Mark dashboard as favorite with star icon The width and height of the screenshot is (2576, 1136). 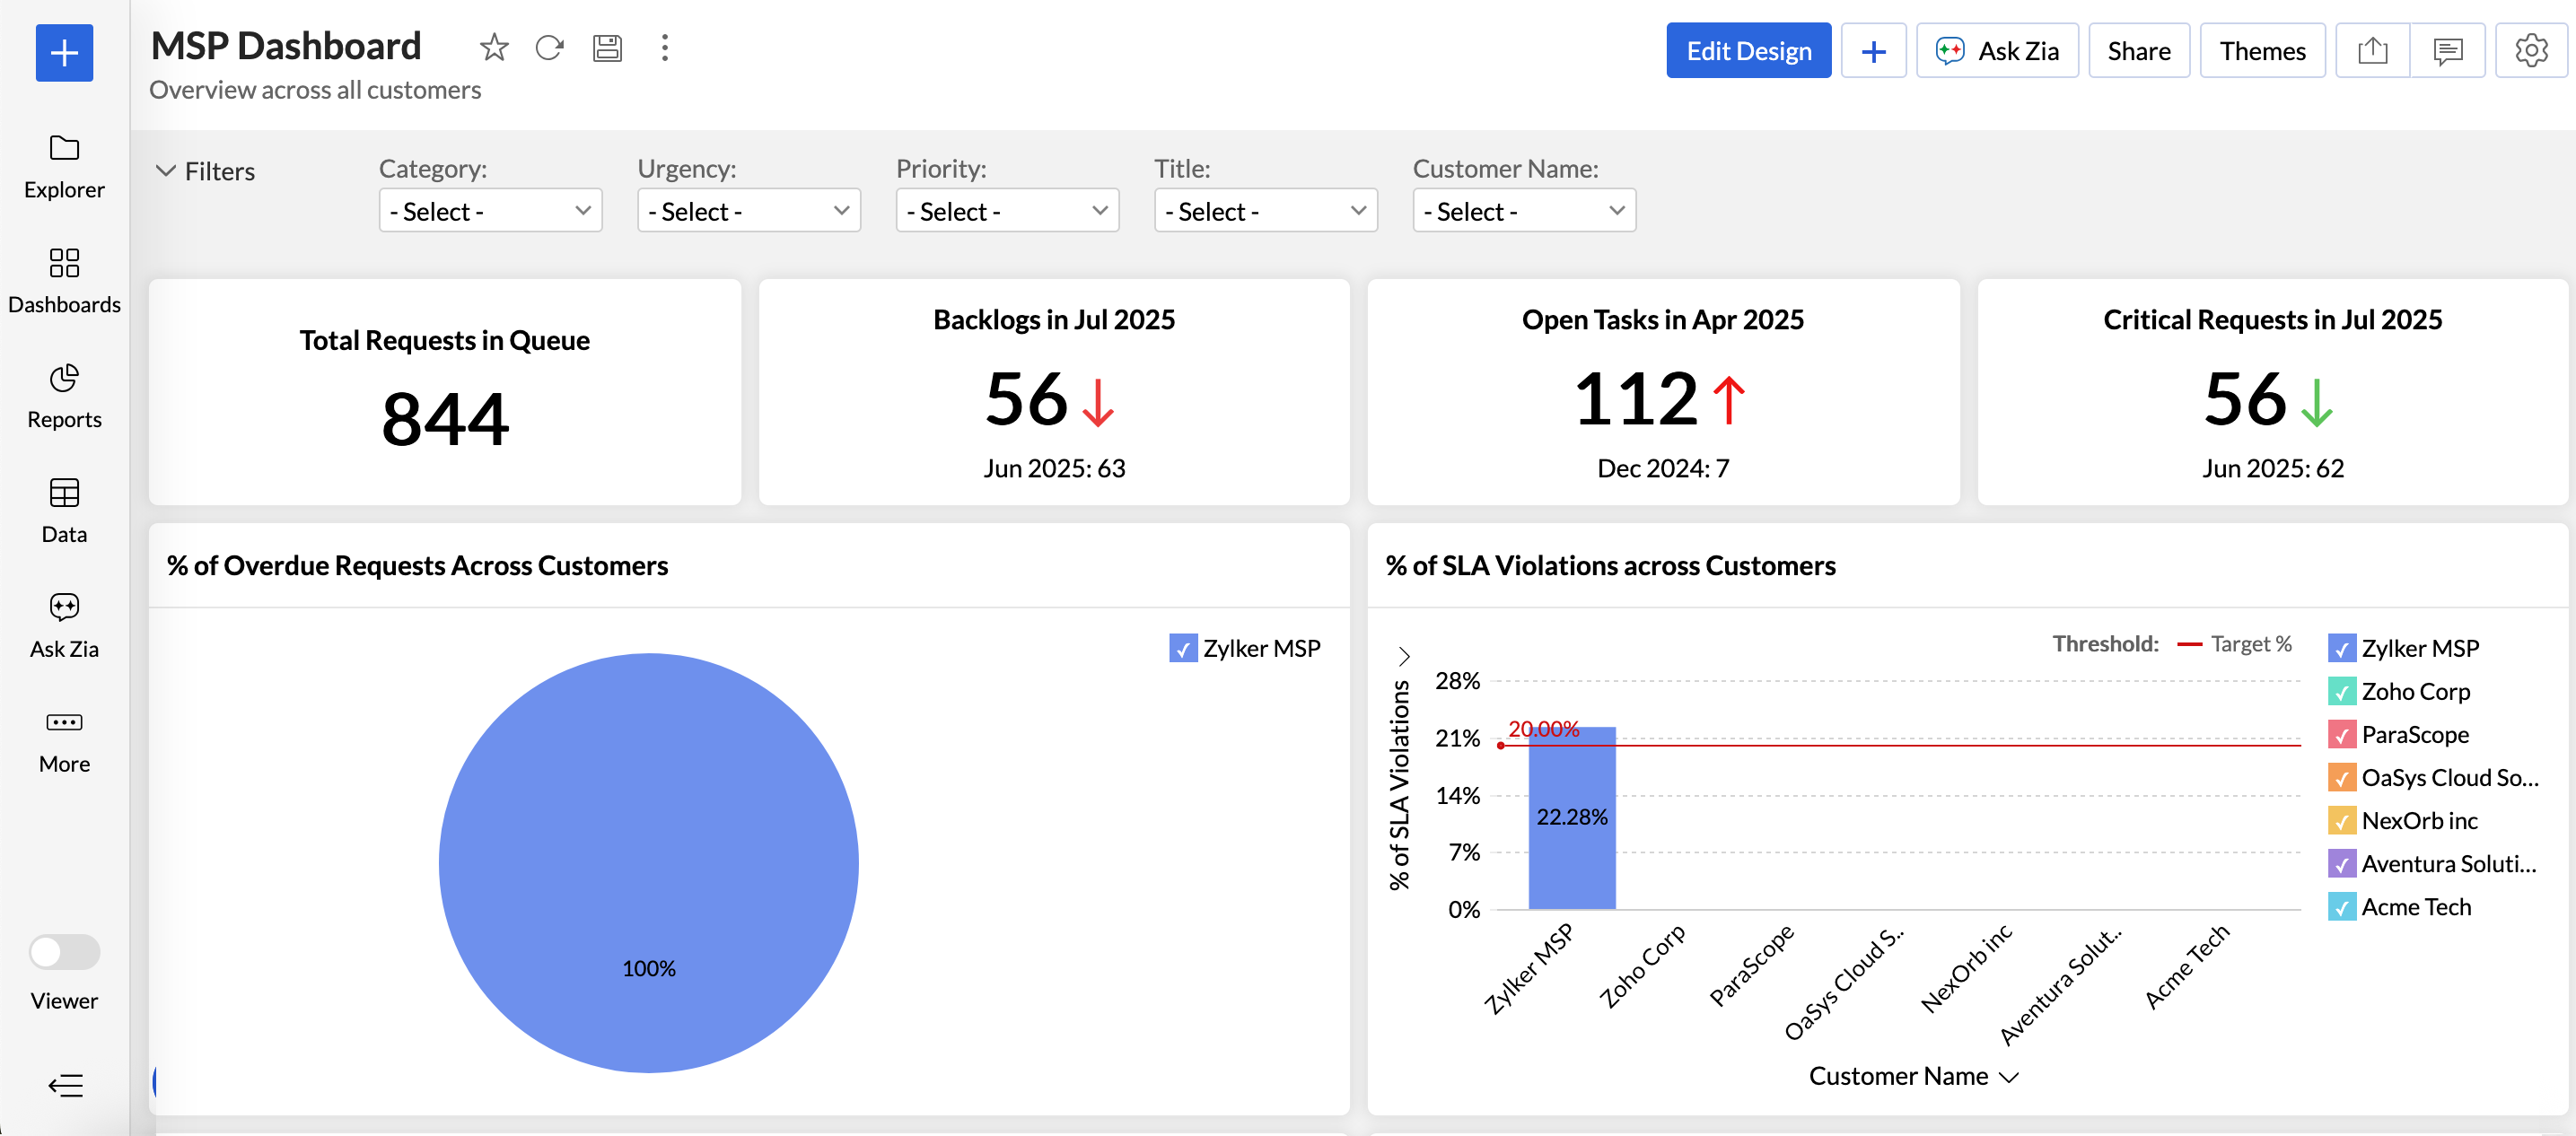pyautogui.click(x=494, y=47)
